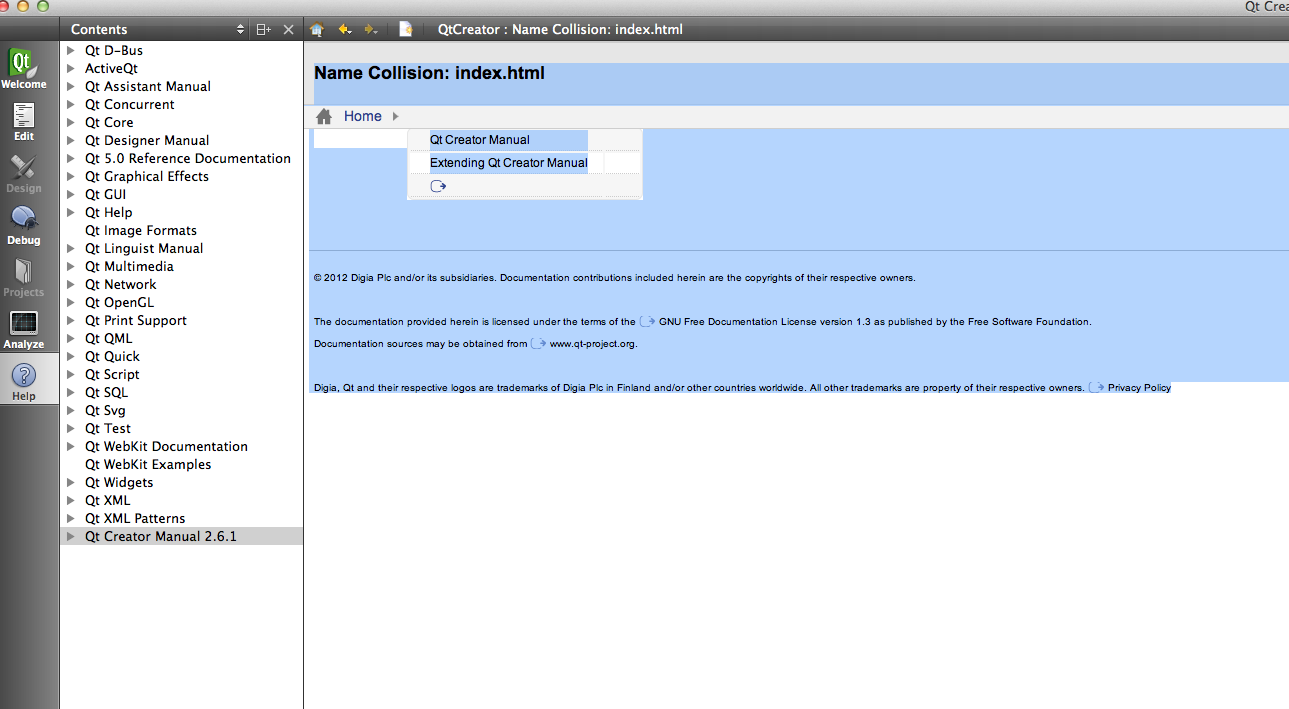Click the add bookmark icon
The image size is (1289, 709).
click(x=405, y=30)
